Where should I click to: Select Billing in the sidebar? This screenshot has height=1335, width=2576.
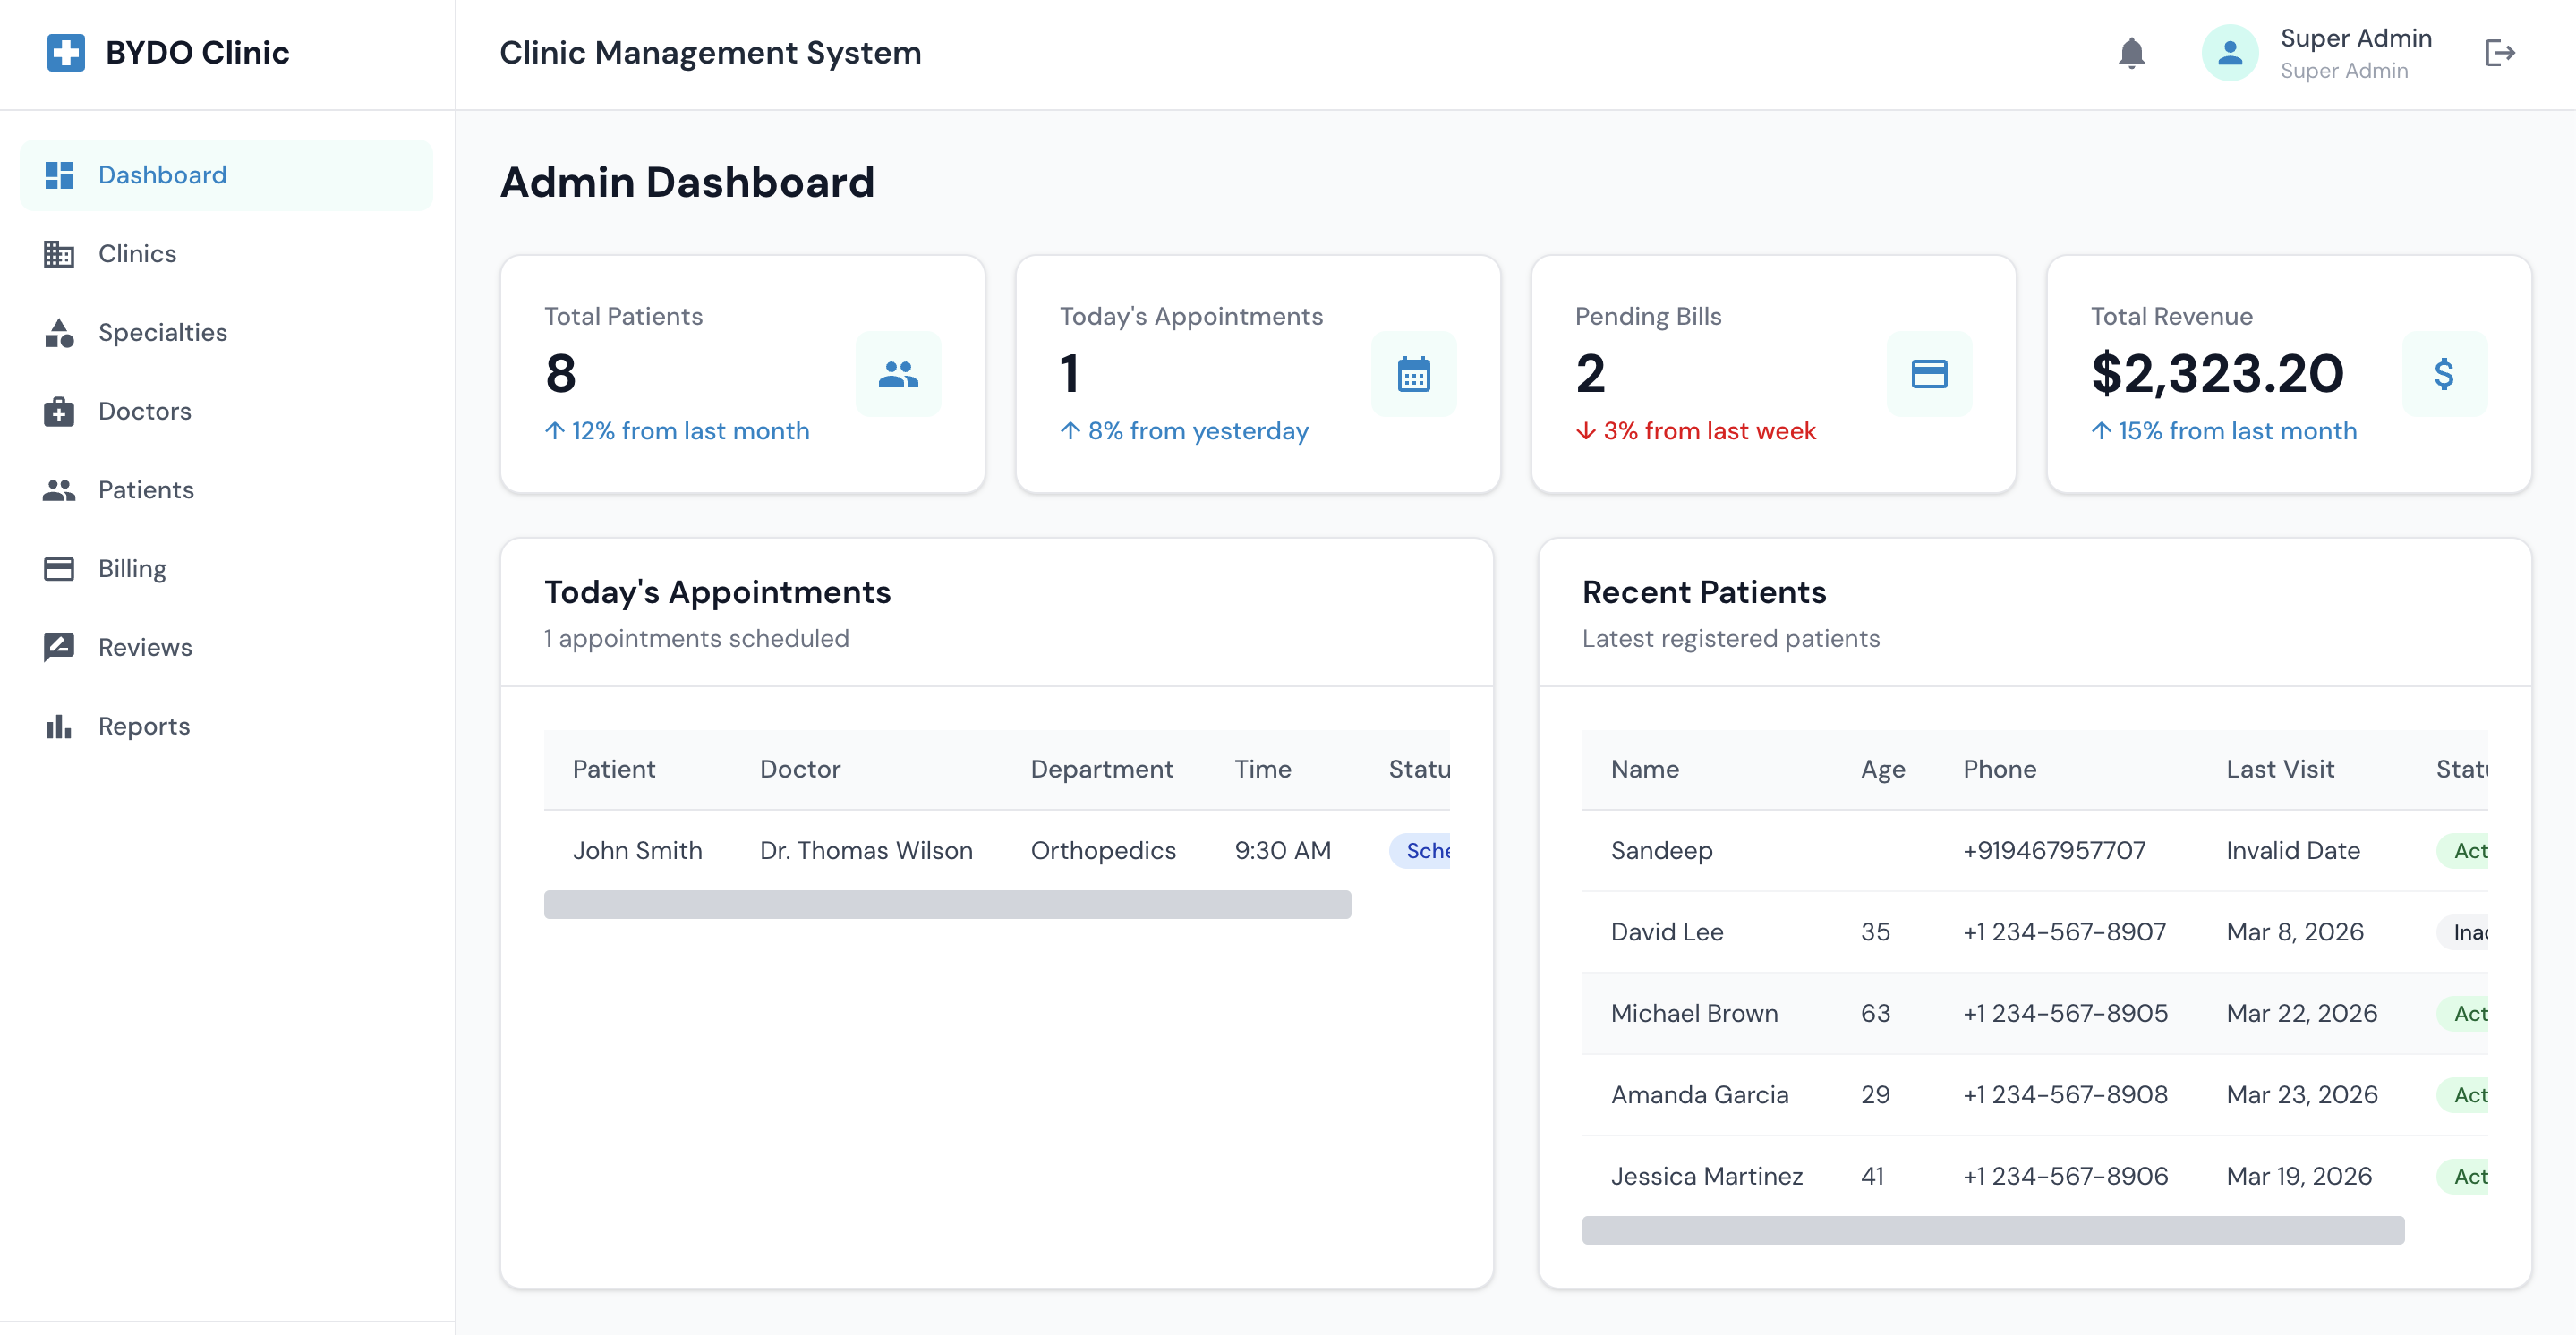[x=226, y=569]
